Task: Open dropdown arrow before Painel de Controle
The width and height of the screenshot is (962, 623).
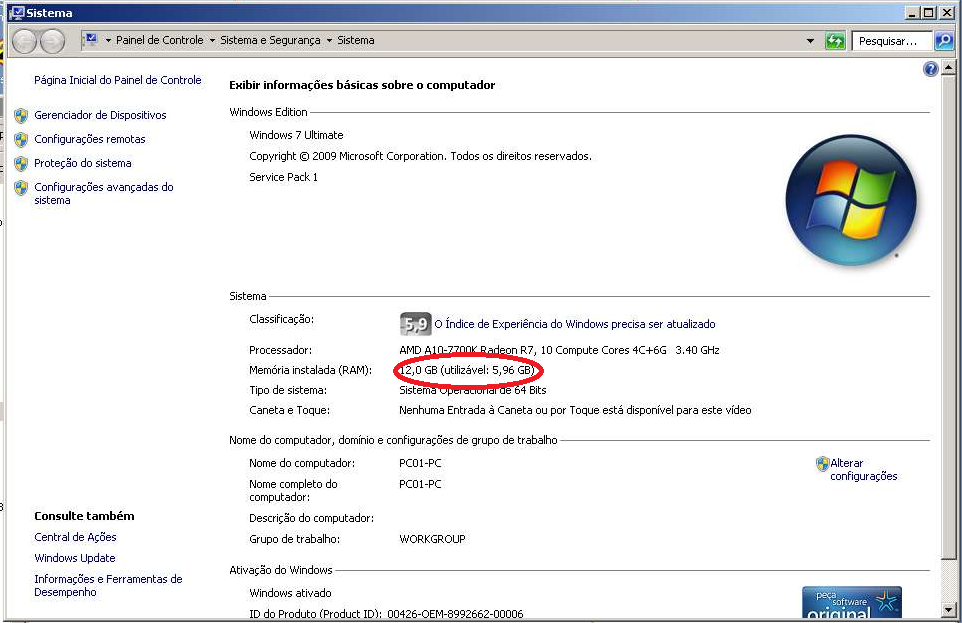Action: [108, 41]
